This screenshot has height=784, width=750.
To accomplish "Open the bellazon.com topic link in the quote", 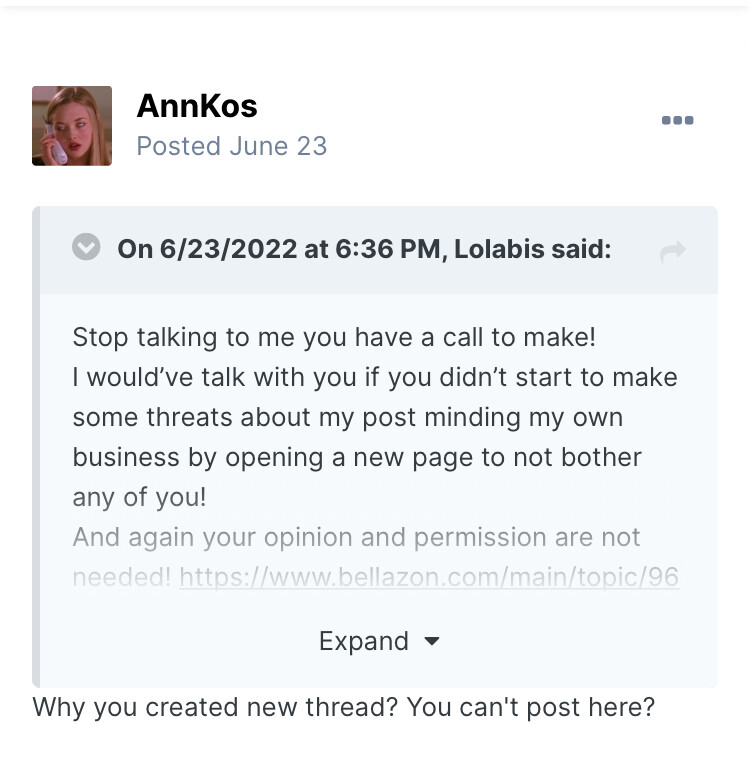I will click(429, 577).
